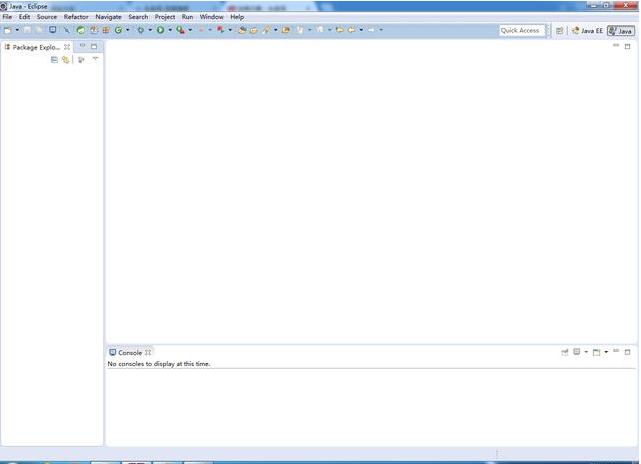This screenshot has height=464, width=641.
Task: Toggle Link with Editor in Package Explorer
Action: coord(65,60)
